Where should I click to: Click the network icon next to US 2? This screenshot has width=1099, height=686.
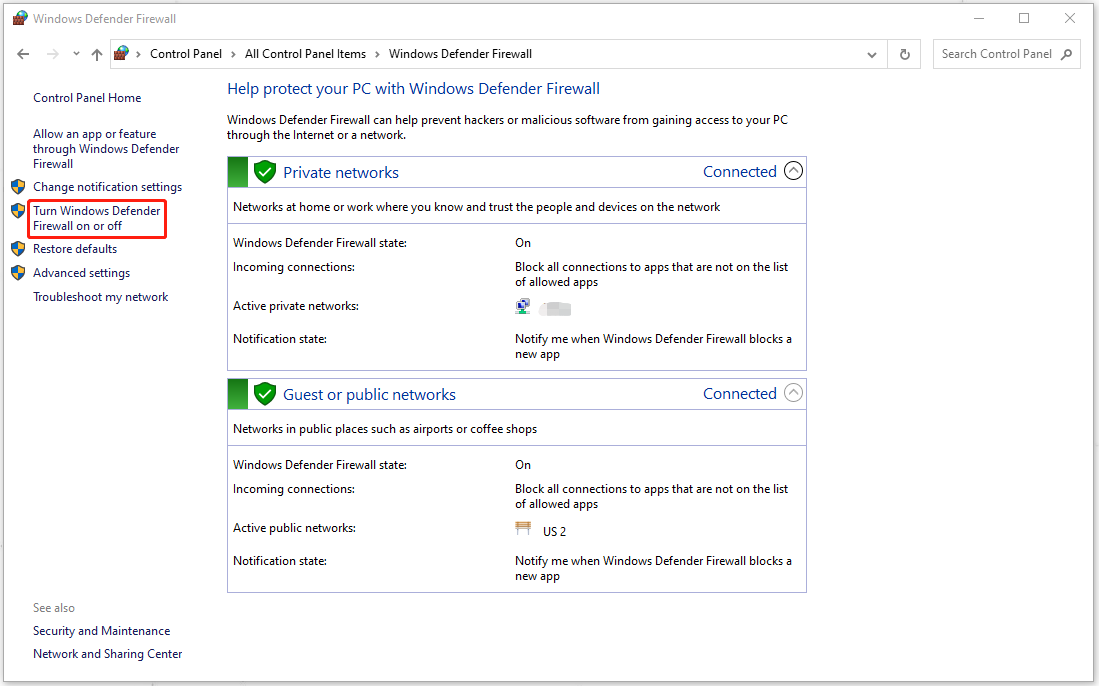(523, 528)
